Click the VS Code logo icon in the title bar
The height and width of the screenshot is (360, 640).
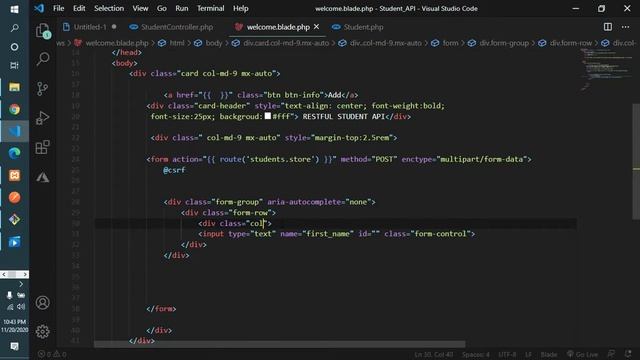pyautogui.click(x=39, y=8)
